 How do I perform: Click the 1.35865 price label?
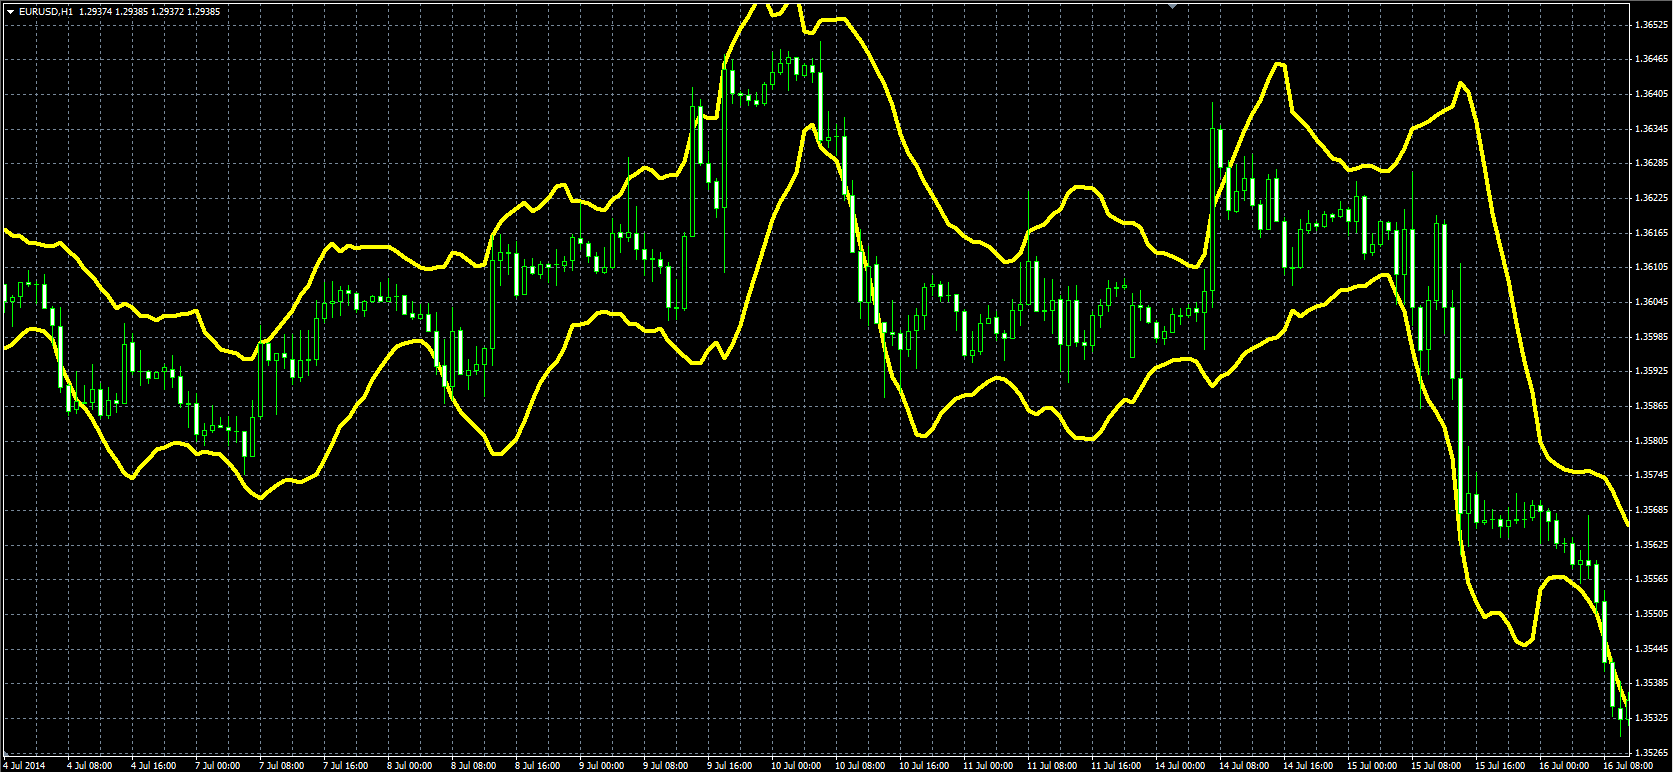click(x=1650, y=406)
